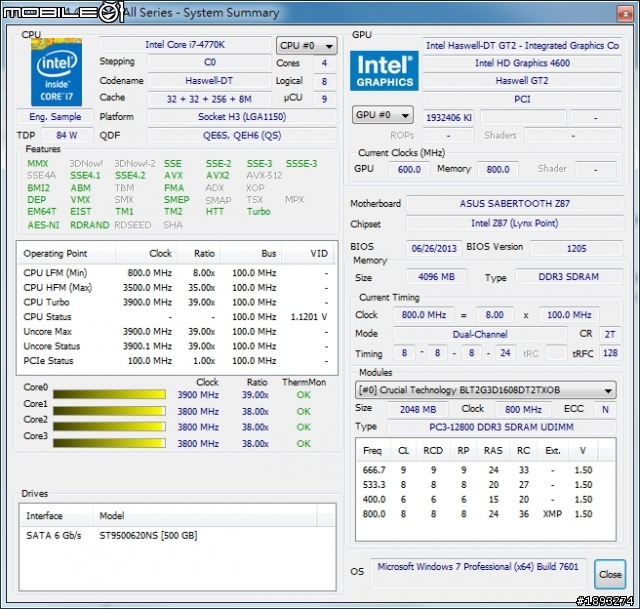The height and width of the screenshot is (609, 640).
Task: Click the Interface column header in Drives
Action: point(56,516)
